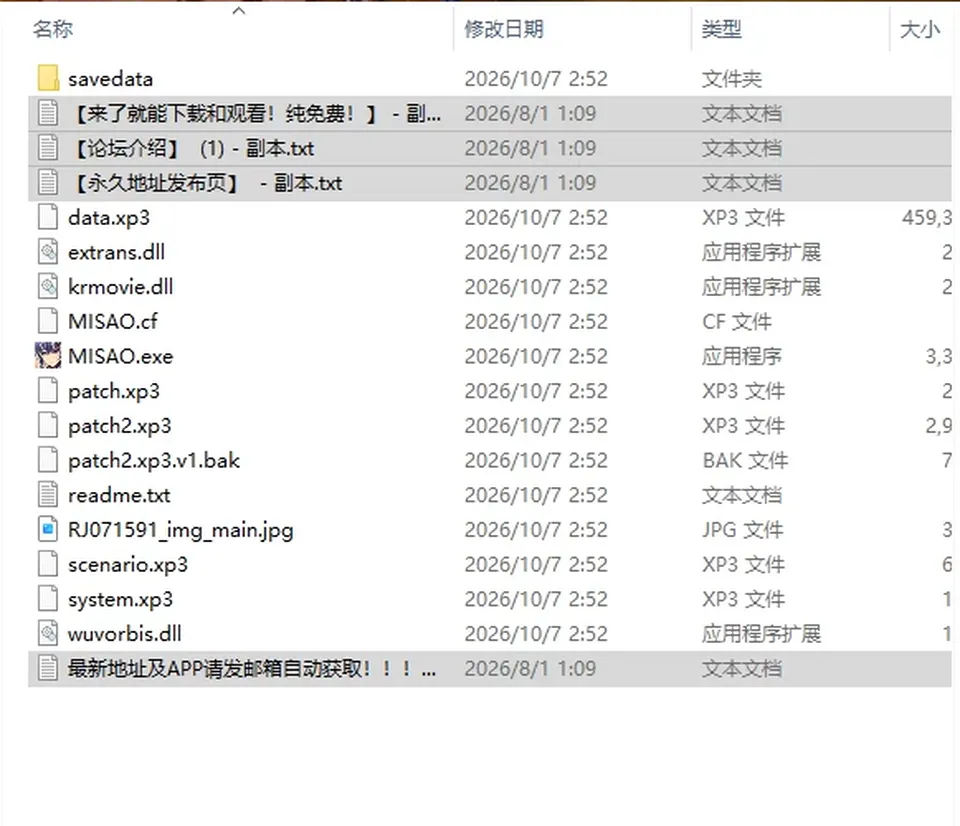This screenshot has width=960, height=826.
Task: Select the system.xp3 file name
Action: (121, 599)
